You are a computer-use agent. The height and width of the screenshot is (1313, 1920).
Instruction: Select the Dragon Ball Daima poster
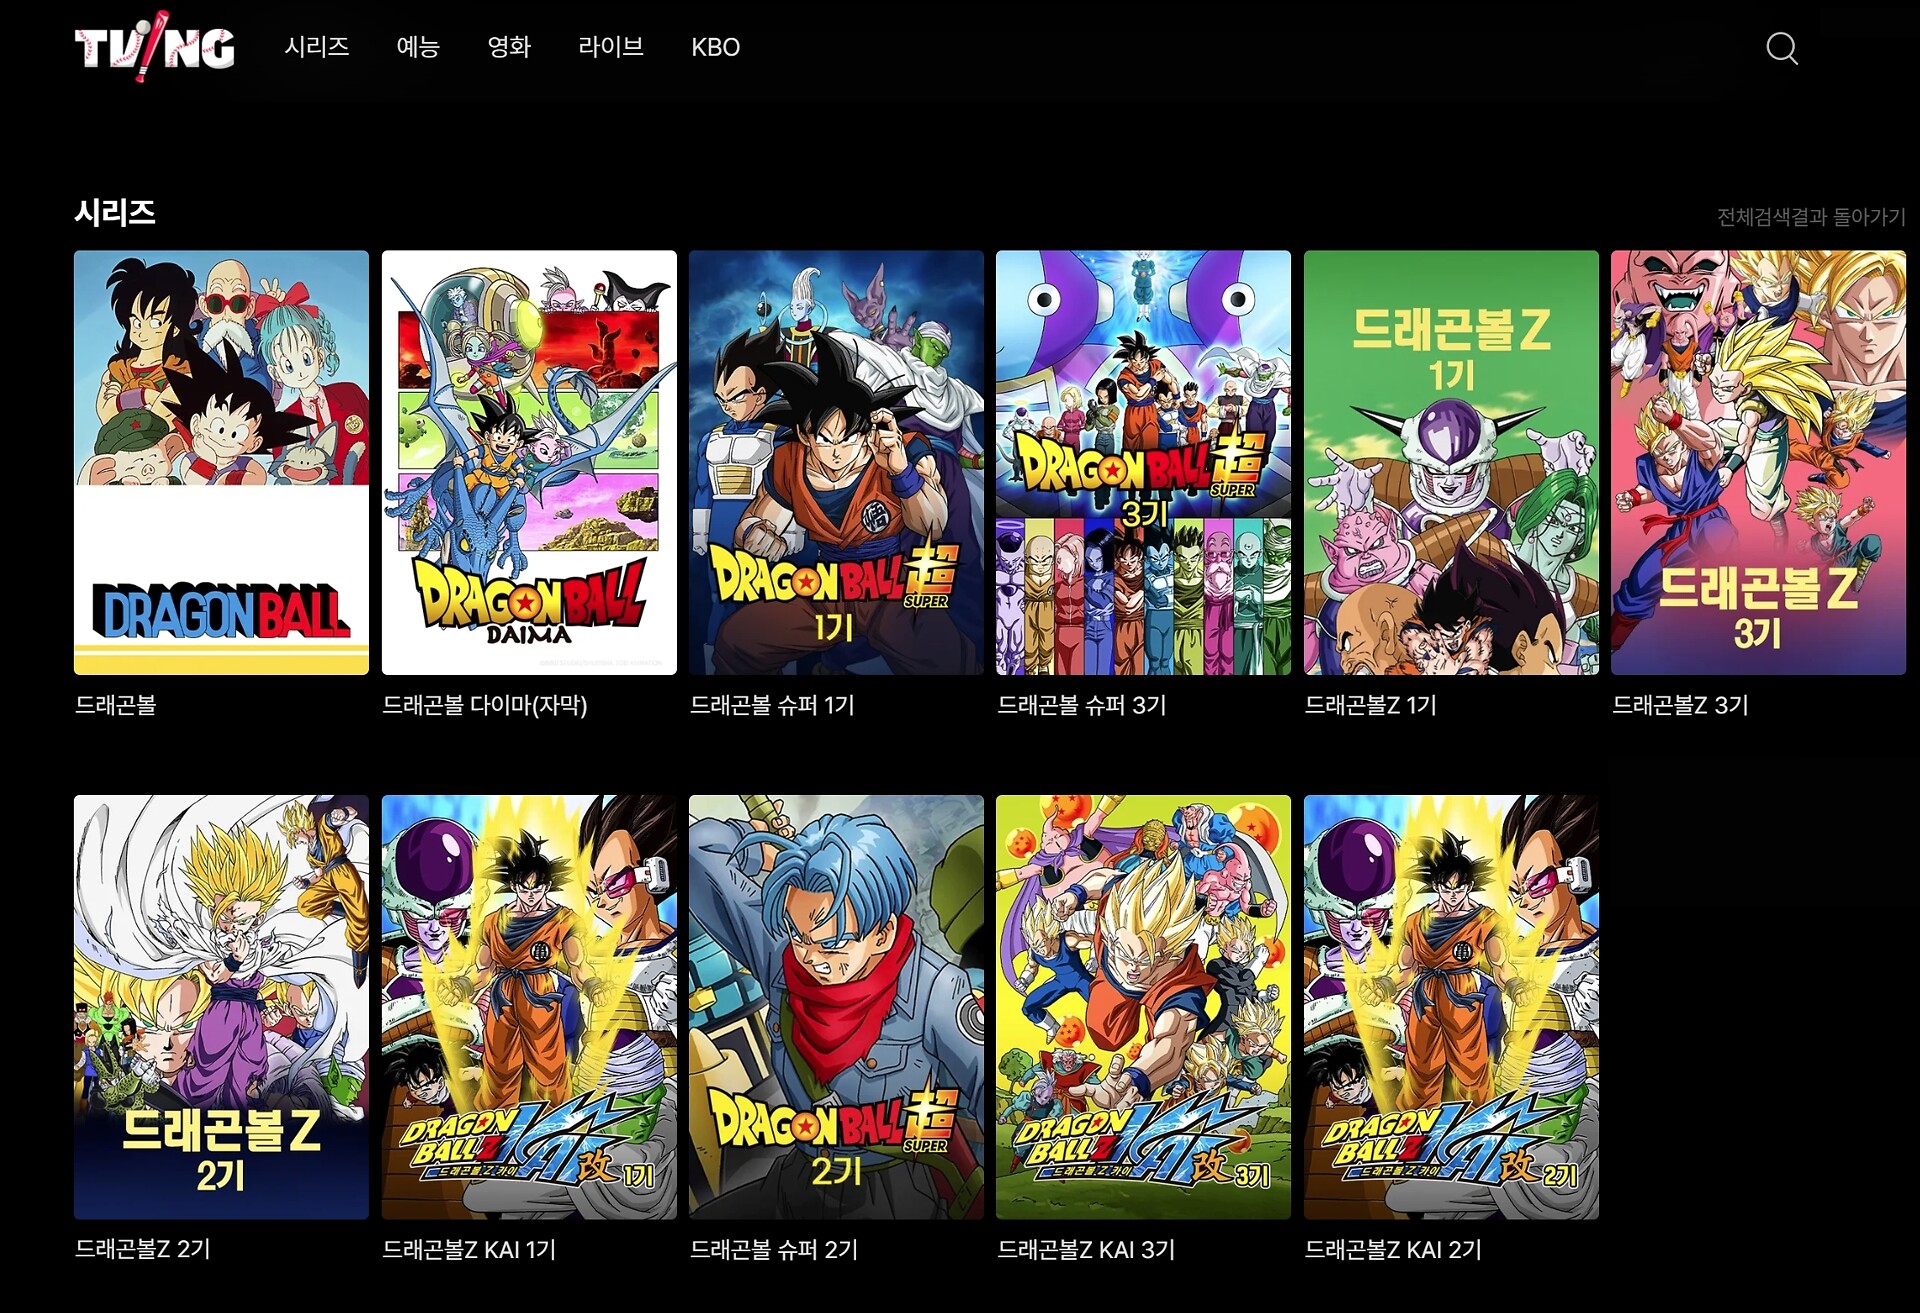point(529,462)
